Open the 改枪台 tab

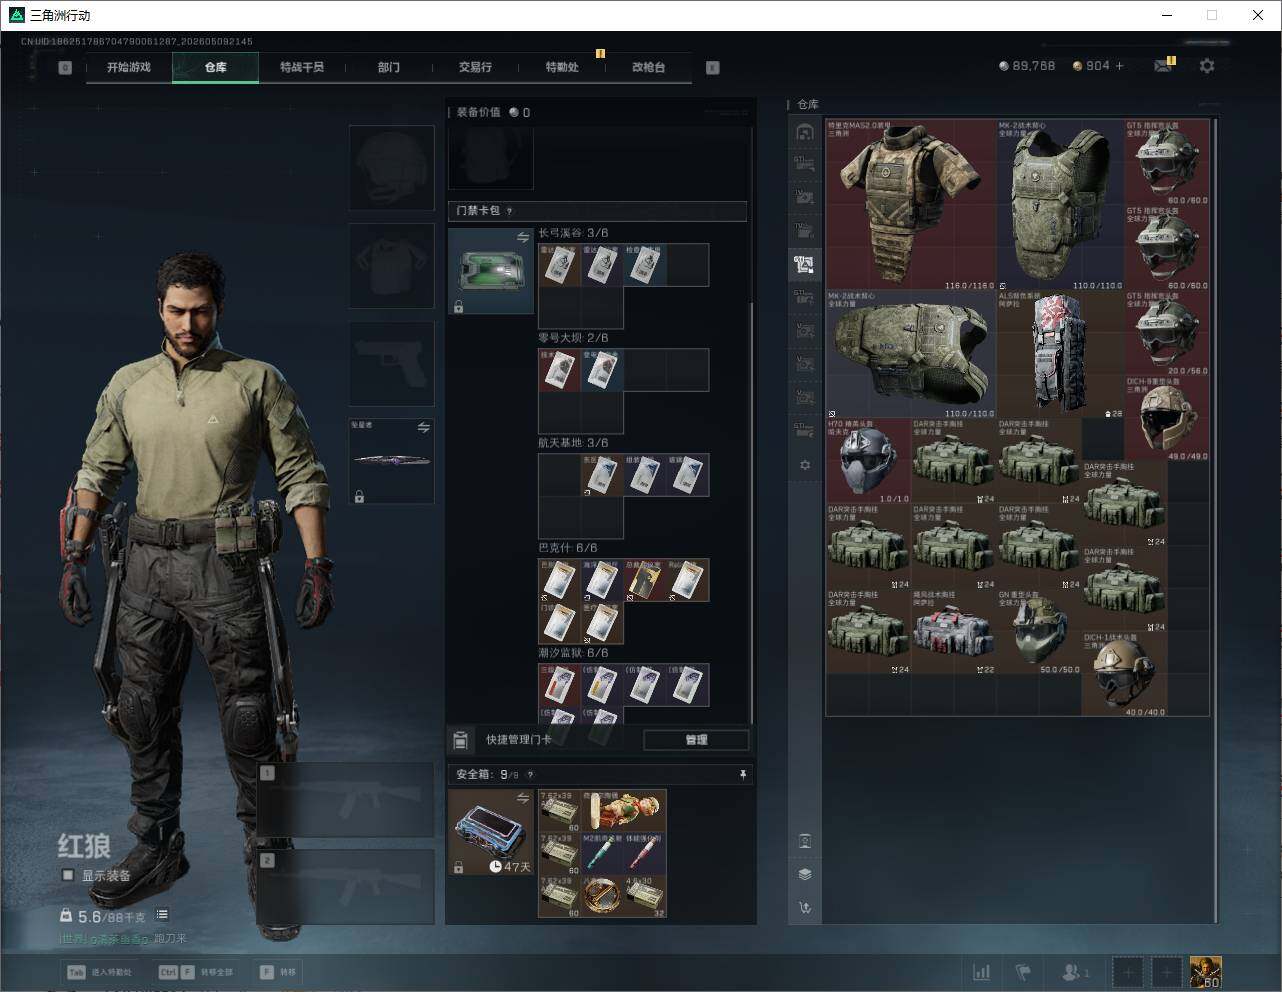tap(648, 67)
